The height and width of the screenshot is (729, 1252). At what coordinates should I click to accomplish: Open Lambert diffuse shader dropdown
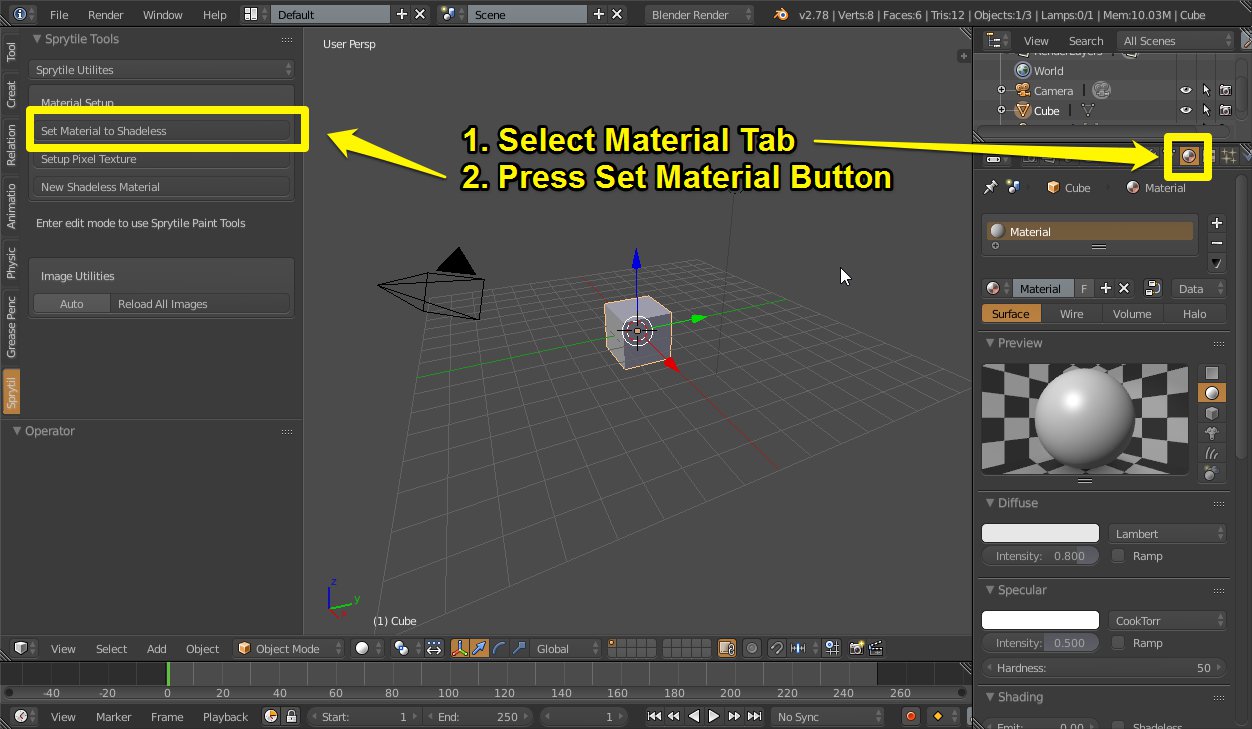(x=1167, y=534)
